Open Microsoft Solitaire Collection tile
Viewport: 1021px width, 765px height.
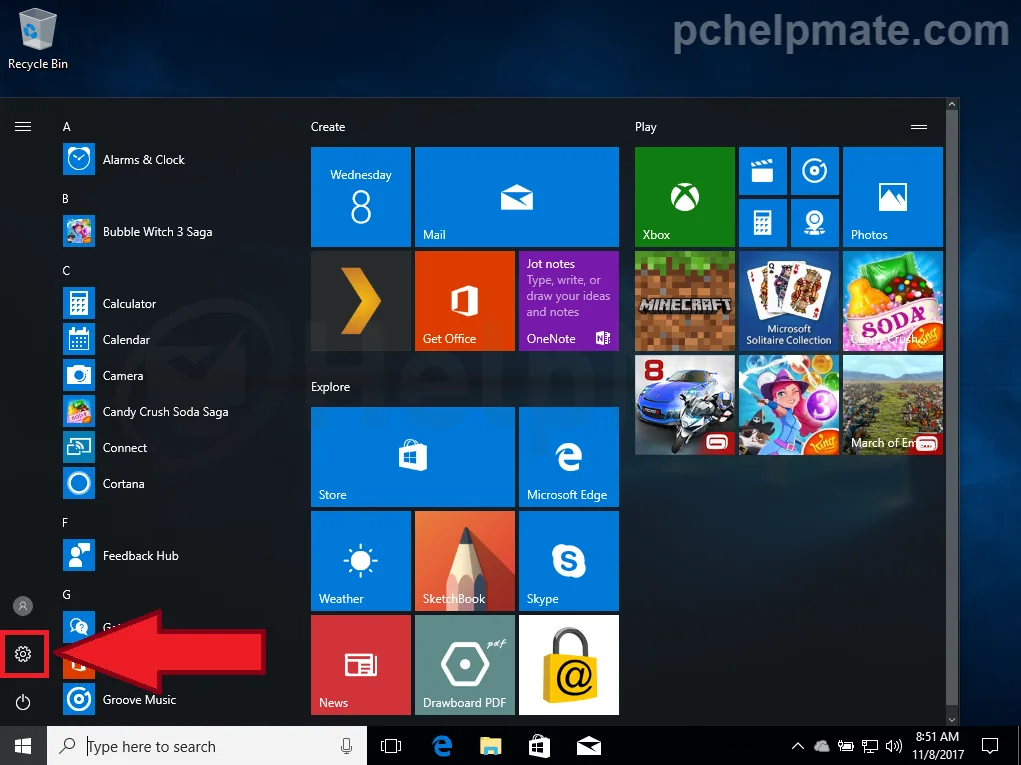(x=789, y=301)
